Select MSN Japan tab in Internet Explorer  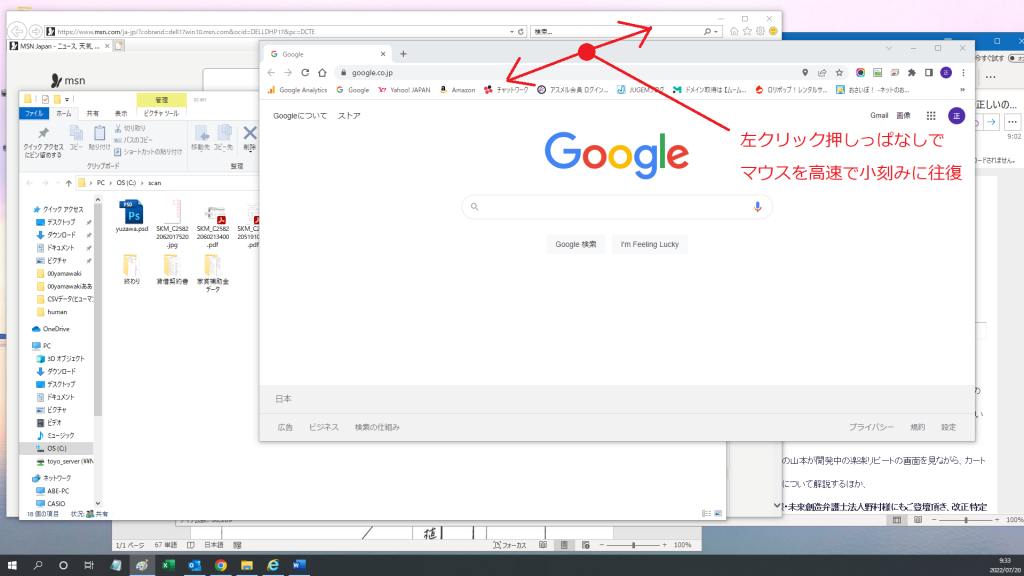(x=59, y=46)
